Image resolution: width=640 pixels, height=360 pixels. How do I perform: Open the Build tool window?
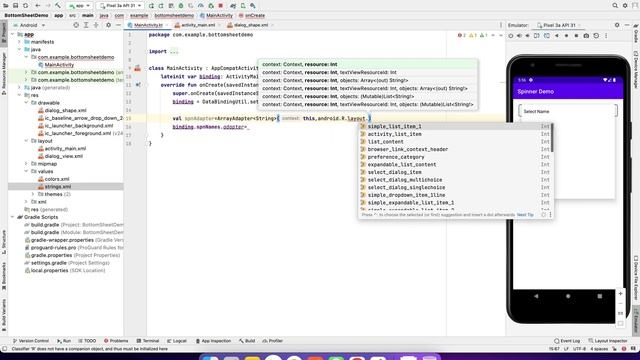[x=247, y=341]
